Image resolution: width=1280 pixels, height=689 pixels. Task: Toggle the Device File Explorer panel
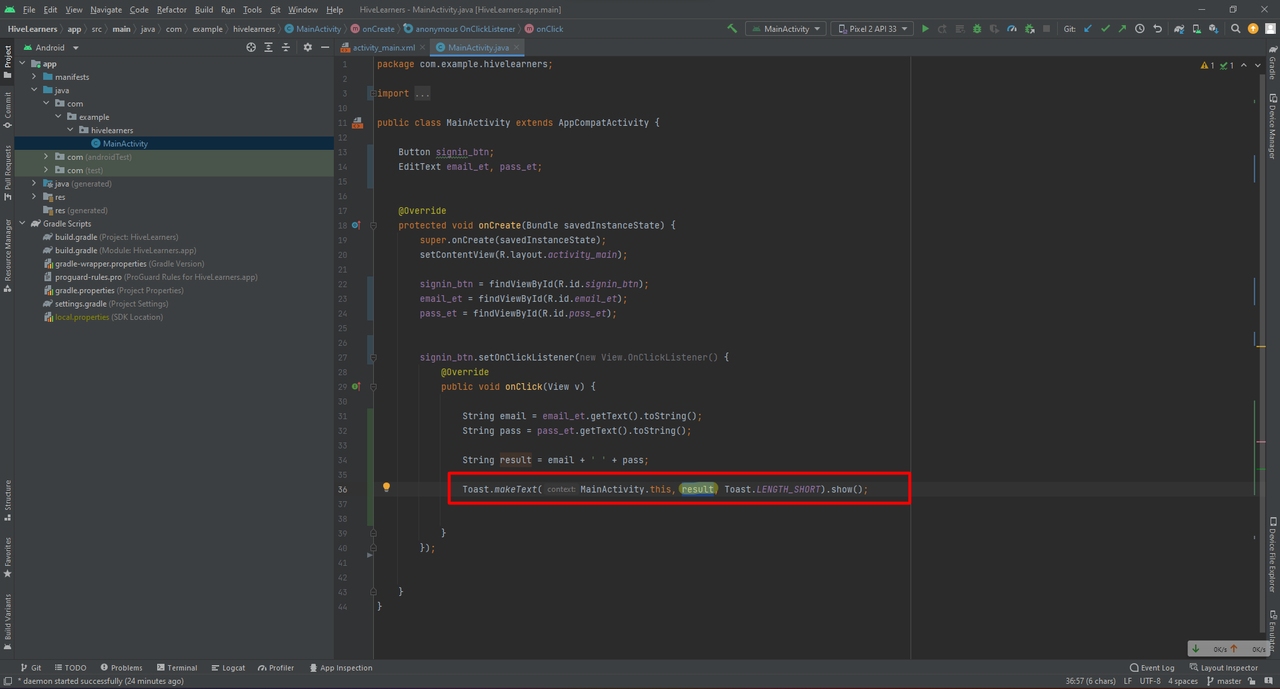coord(1272,556)
